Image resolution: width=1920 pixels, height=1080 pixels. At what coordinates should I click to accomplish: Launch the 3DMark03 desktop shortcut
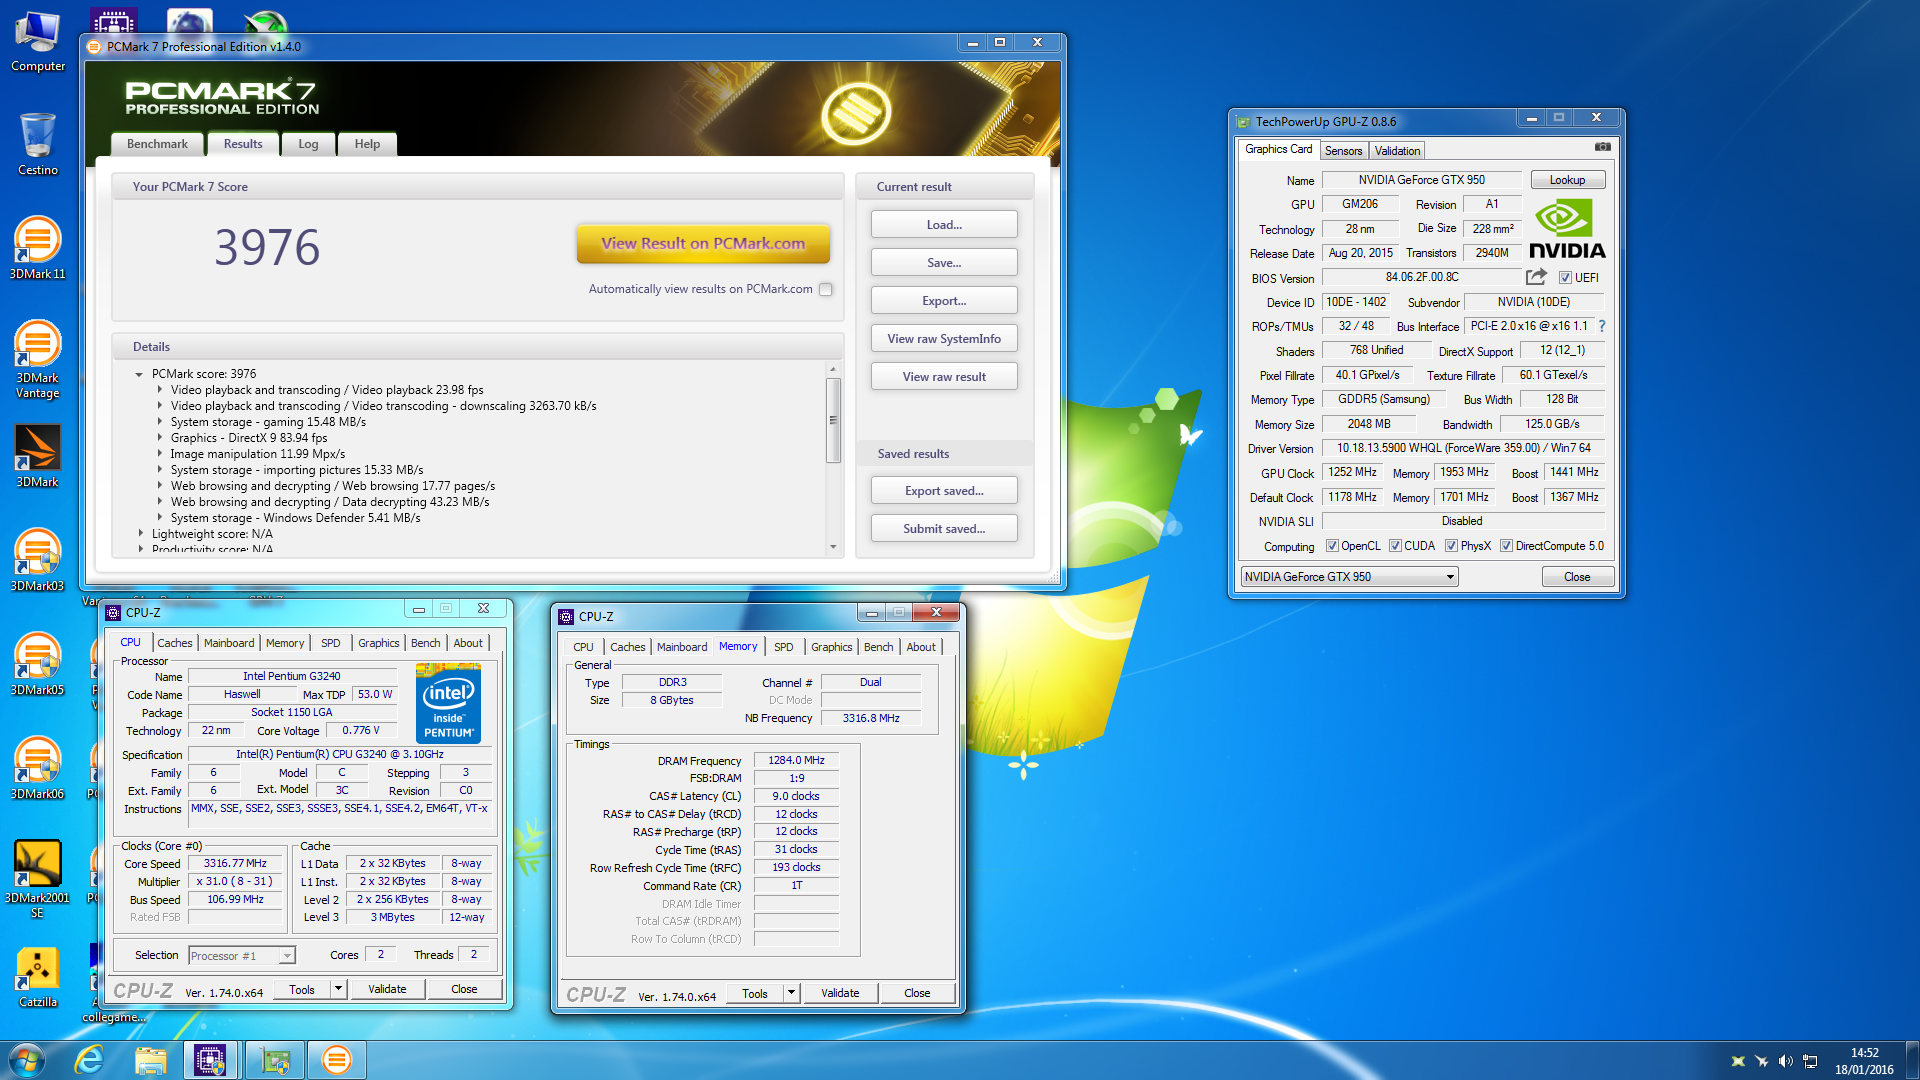coord(37,560)
